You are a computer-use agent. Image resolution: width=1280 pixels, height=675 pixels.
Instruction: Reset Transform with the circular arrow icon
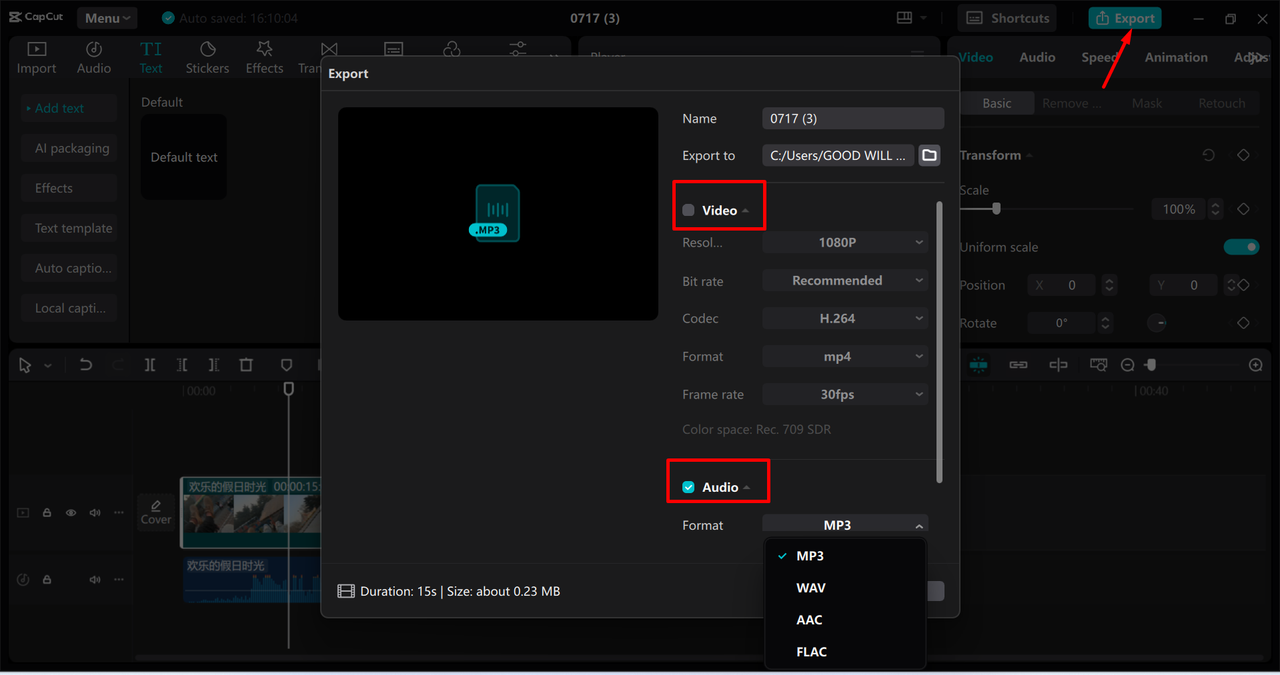pos(1209,155)
